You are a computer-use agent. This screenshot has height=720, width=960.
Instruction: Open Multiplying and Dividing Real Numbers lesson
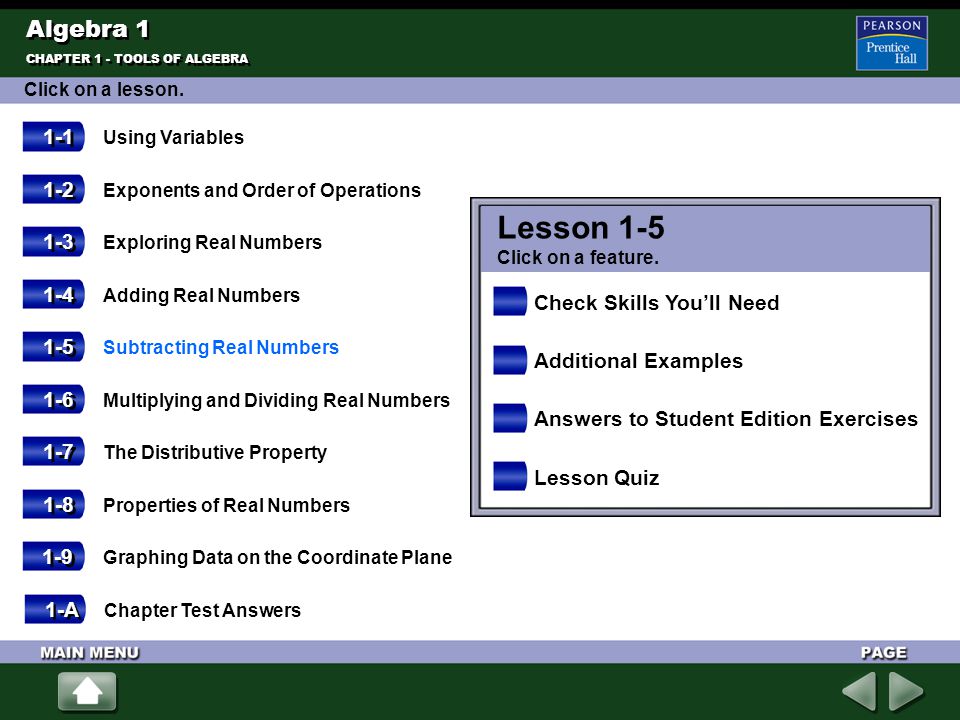pos(277,400)
